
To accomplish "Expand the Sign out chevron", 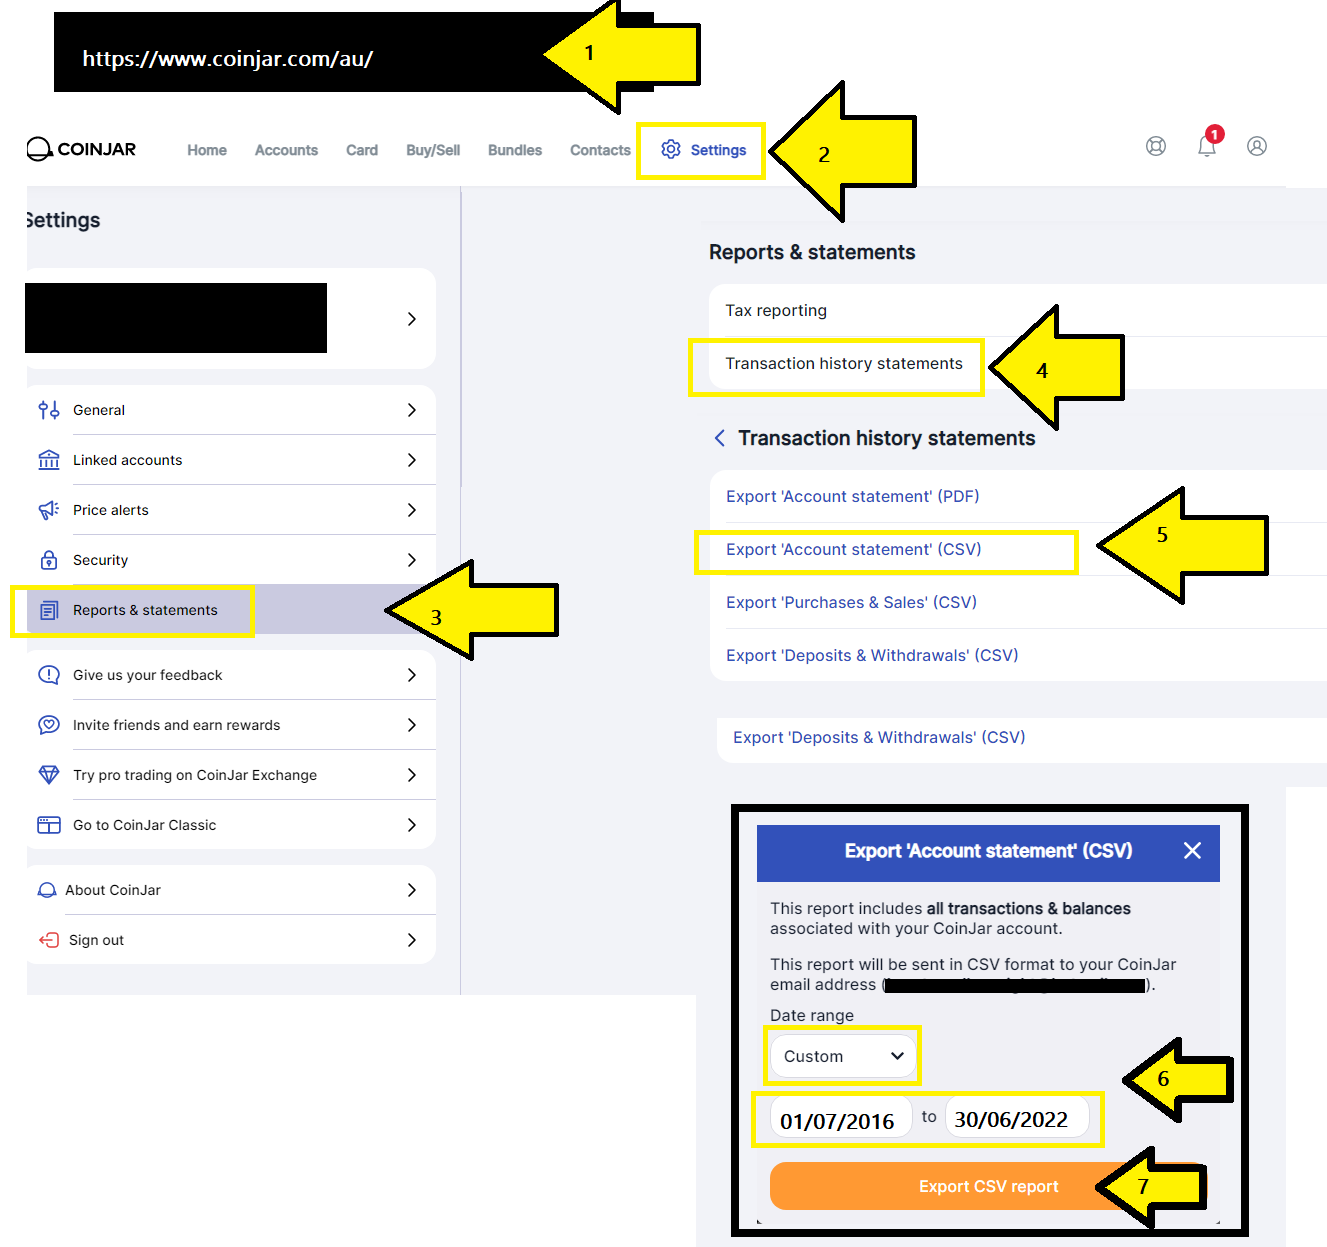I will pos(412,940).
